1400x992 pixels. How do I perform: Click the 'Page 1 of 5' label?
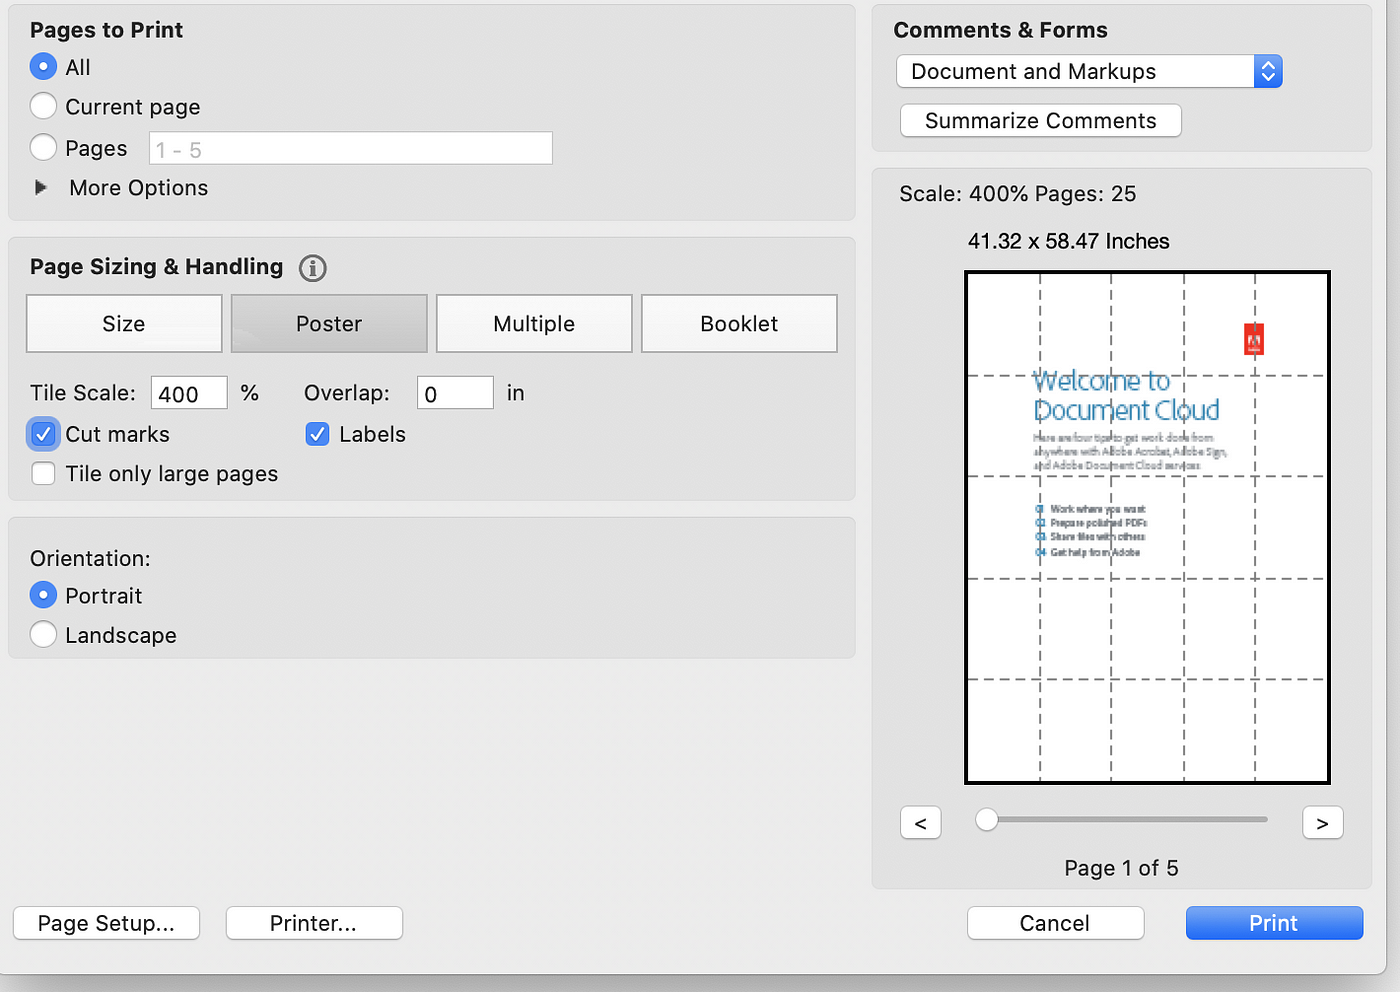(1121, 868)
